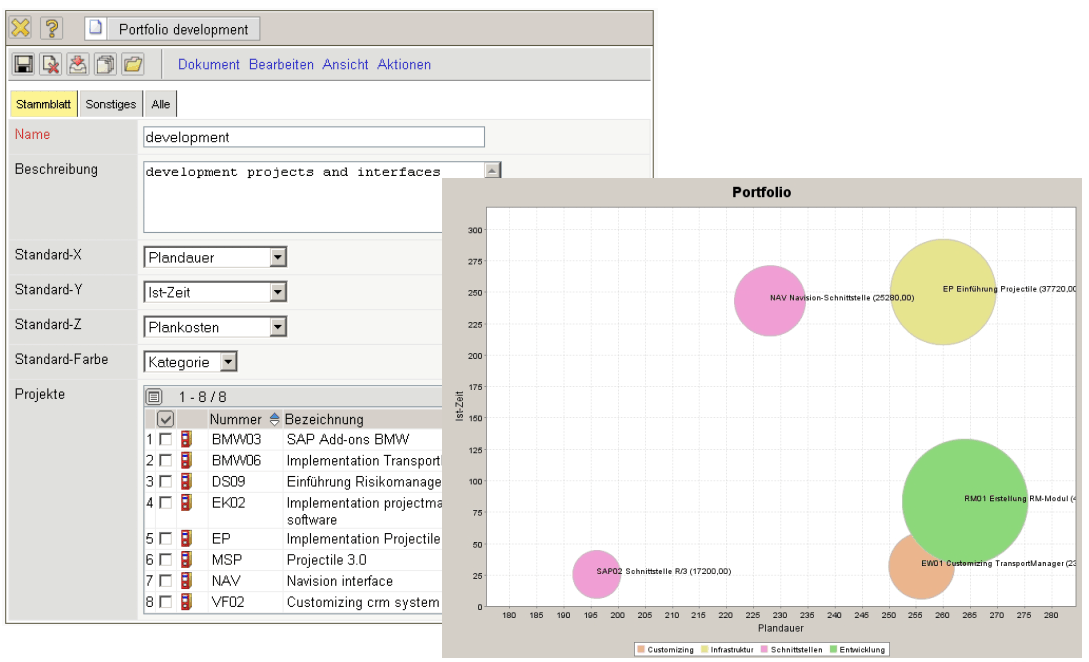Click the project icon for BMW03 row

pos(186,439)
